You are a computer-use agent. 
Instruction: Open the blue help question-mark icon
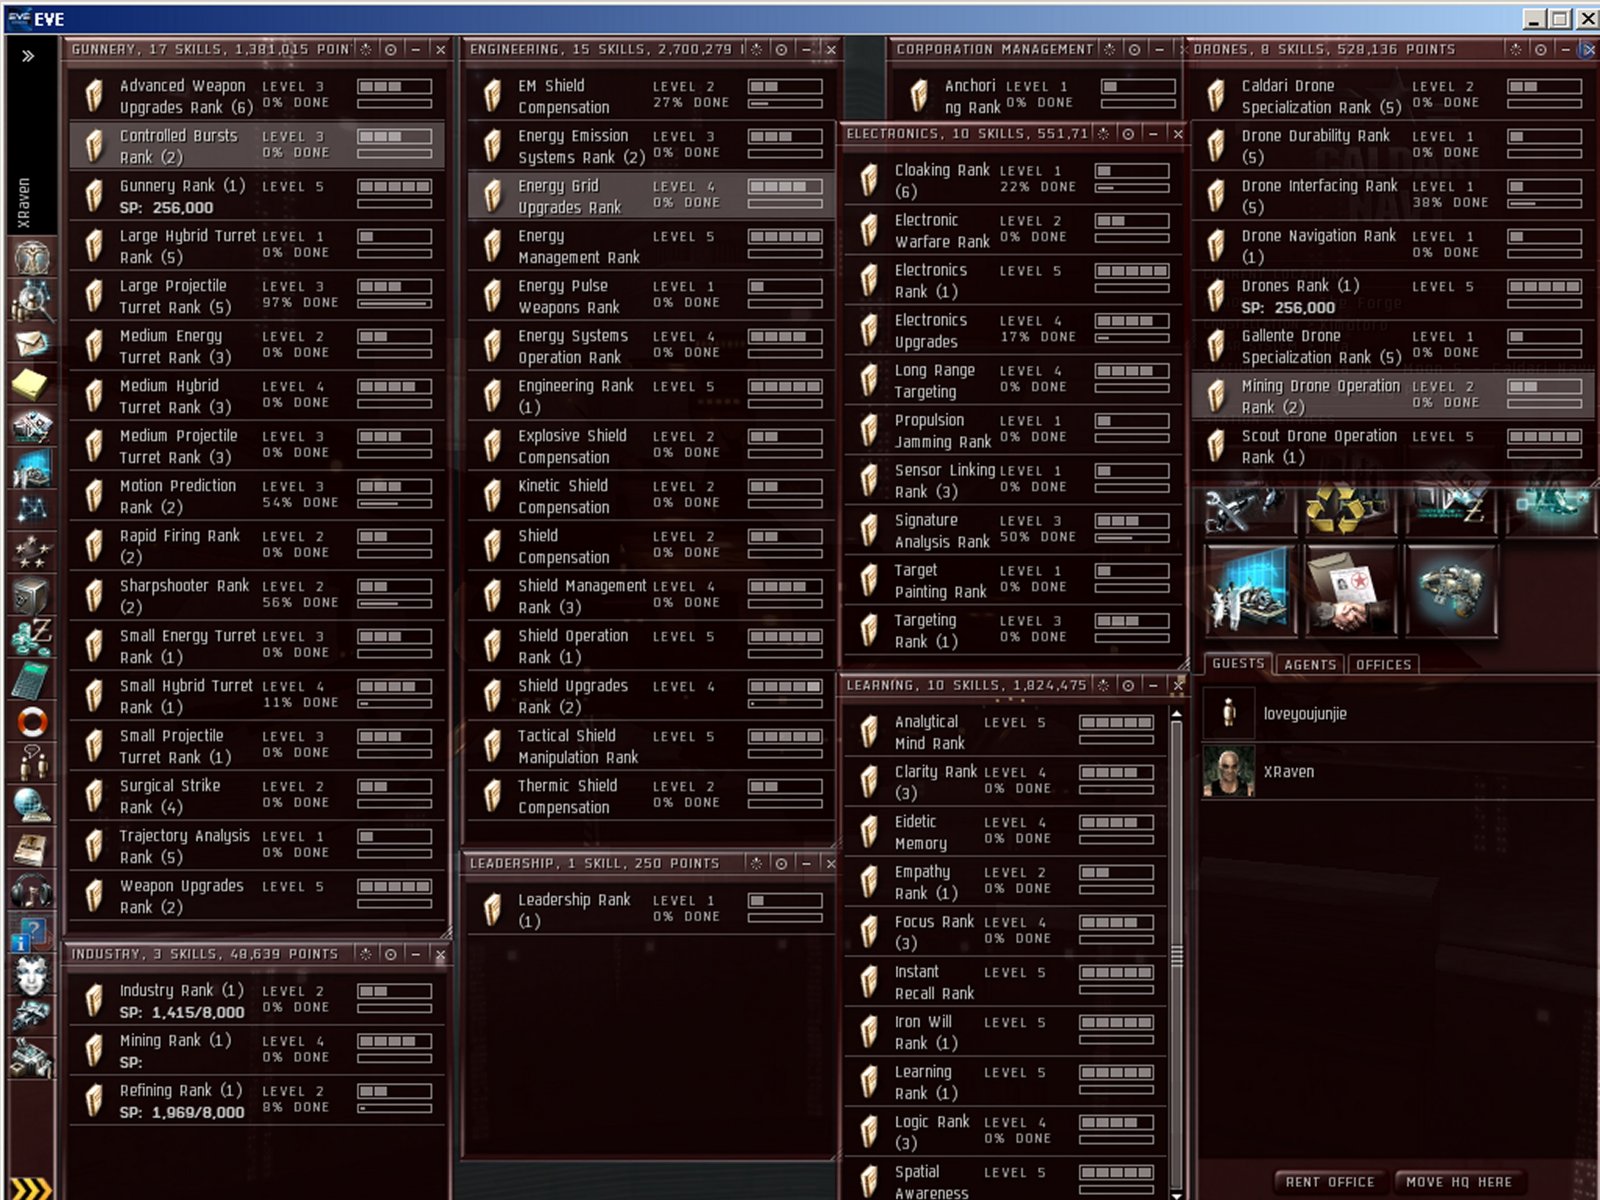[30, 934]
